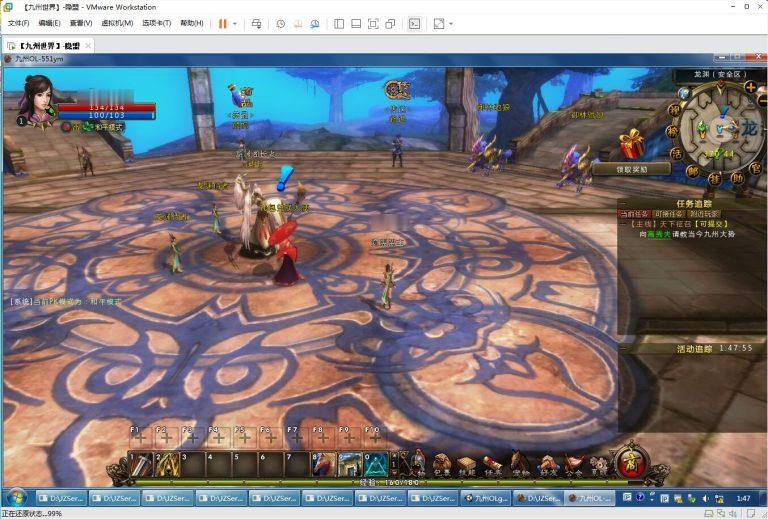Click the sword skill in slot 1
This screenshot has height=519, width=768.
click(141, 464)
